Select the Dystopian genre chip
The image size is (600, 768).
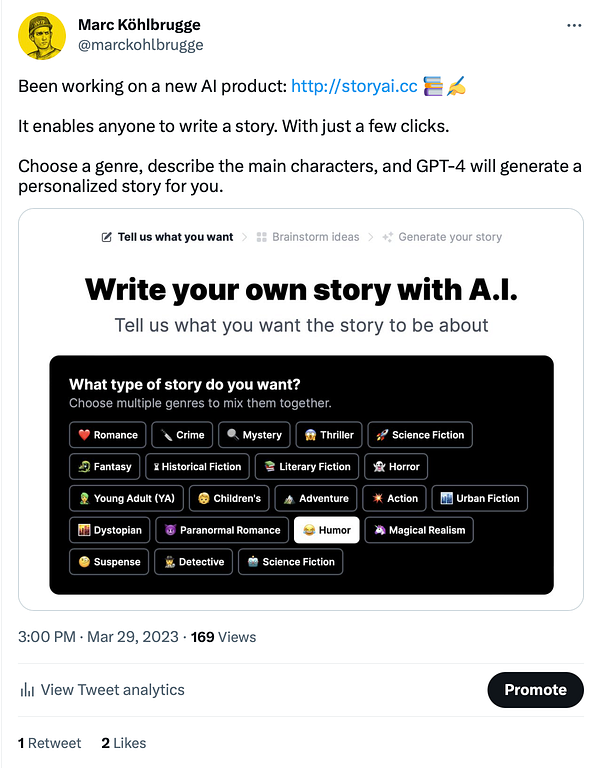click(112, 530)
